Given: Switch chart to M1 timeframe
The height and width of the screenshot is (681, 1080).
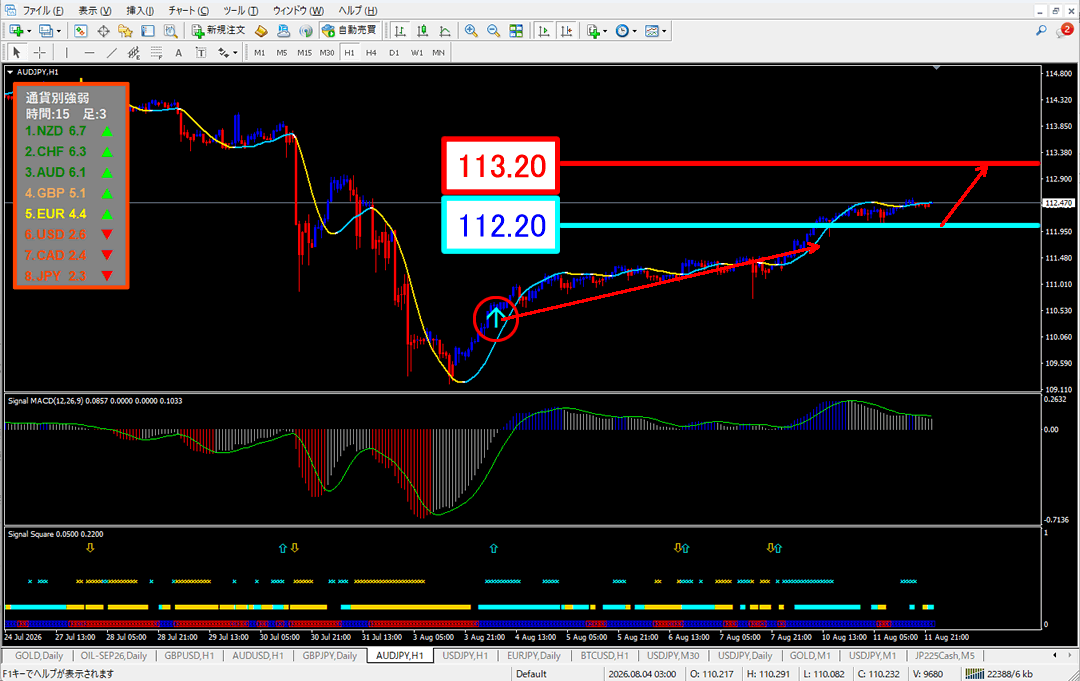Looking at the screenshot, I should pos(260,52).
